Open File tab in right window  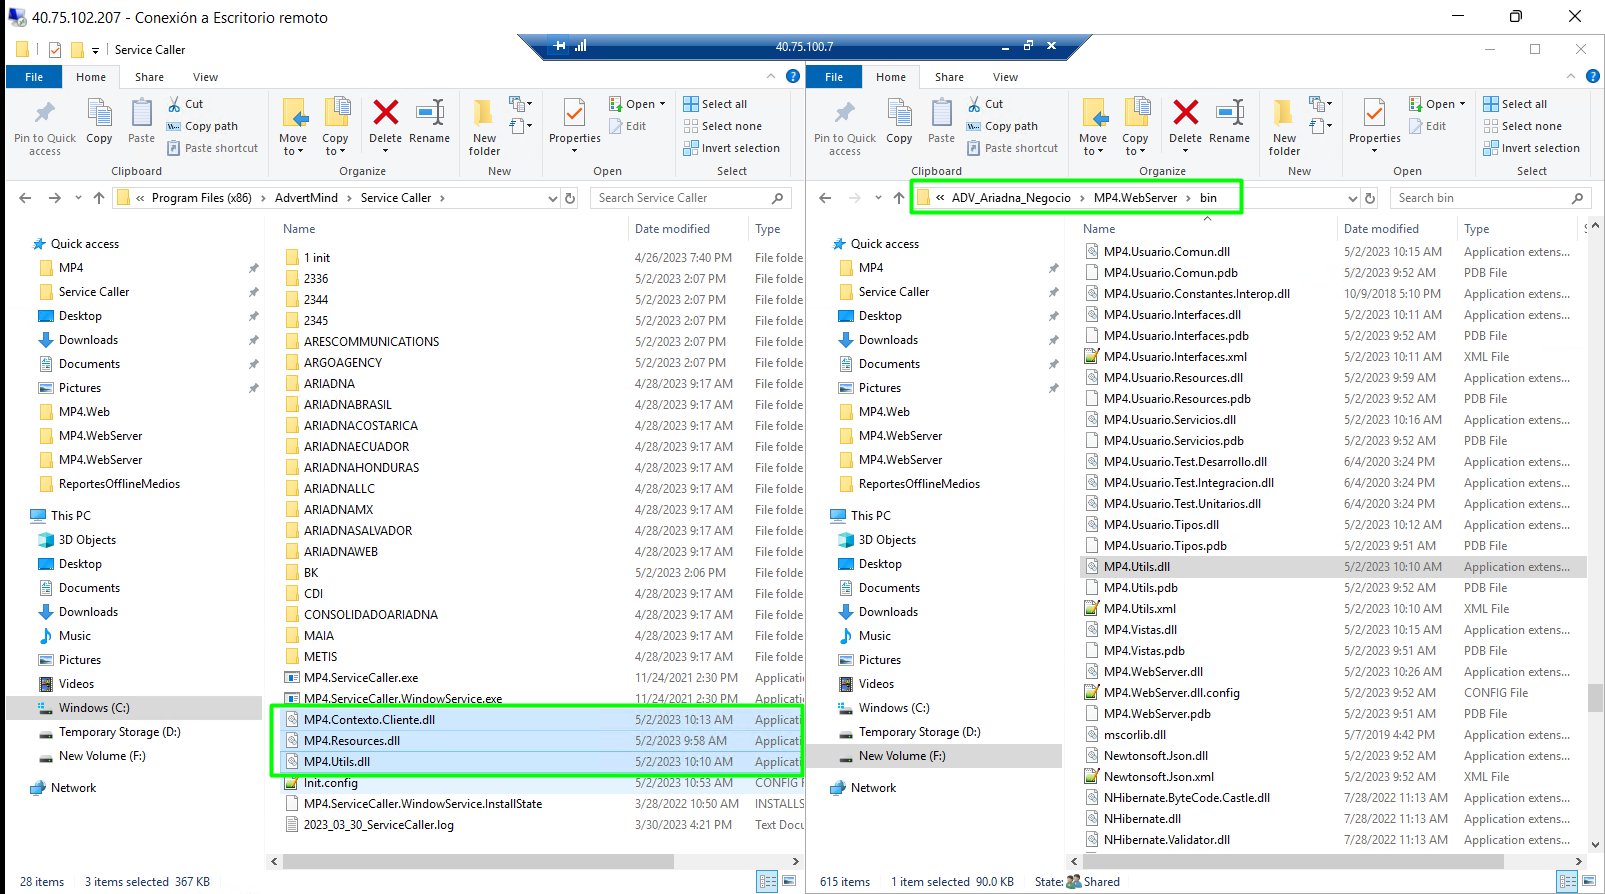coord(834,77)
